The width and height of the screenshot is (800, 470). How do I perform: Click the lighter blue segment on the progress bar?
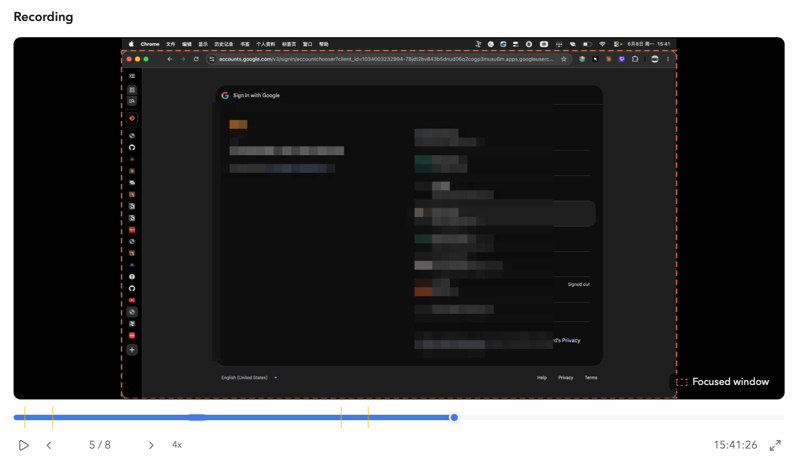197,417
